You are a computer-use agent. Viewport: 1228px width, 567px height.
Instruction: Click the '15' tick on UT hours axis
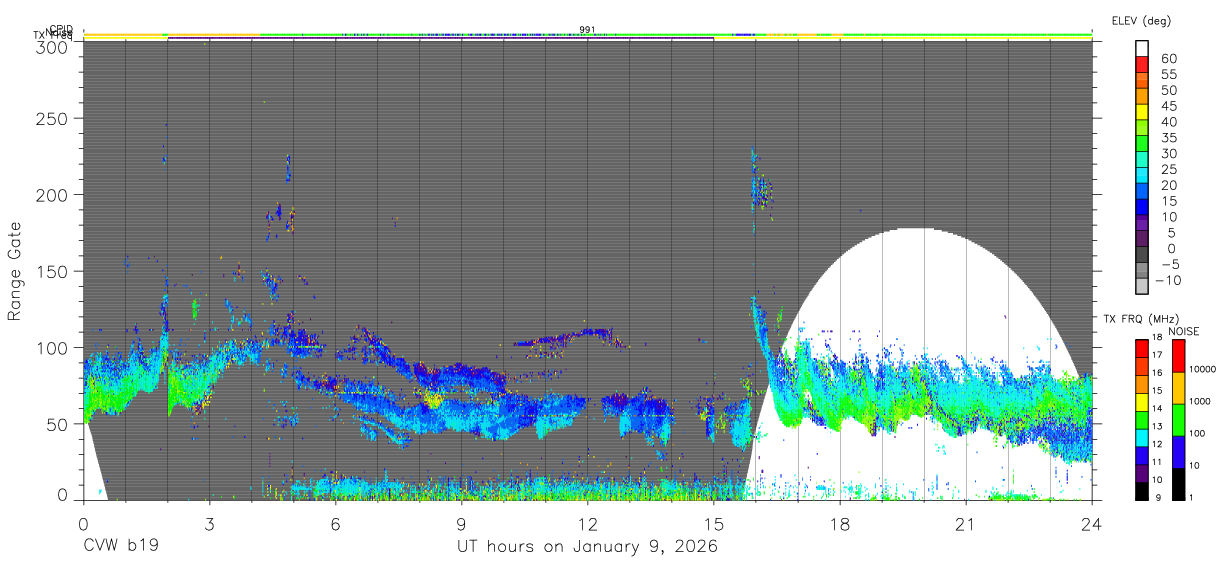coord(714,524)
